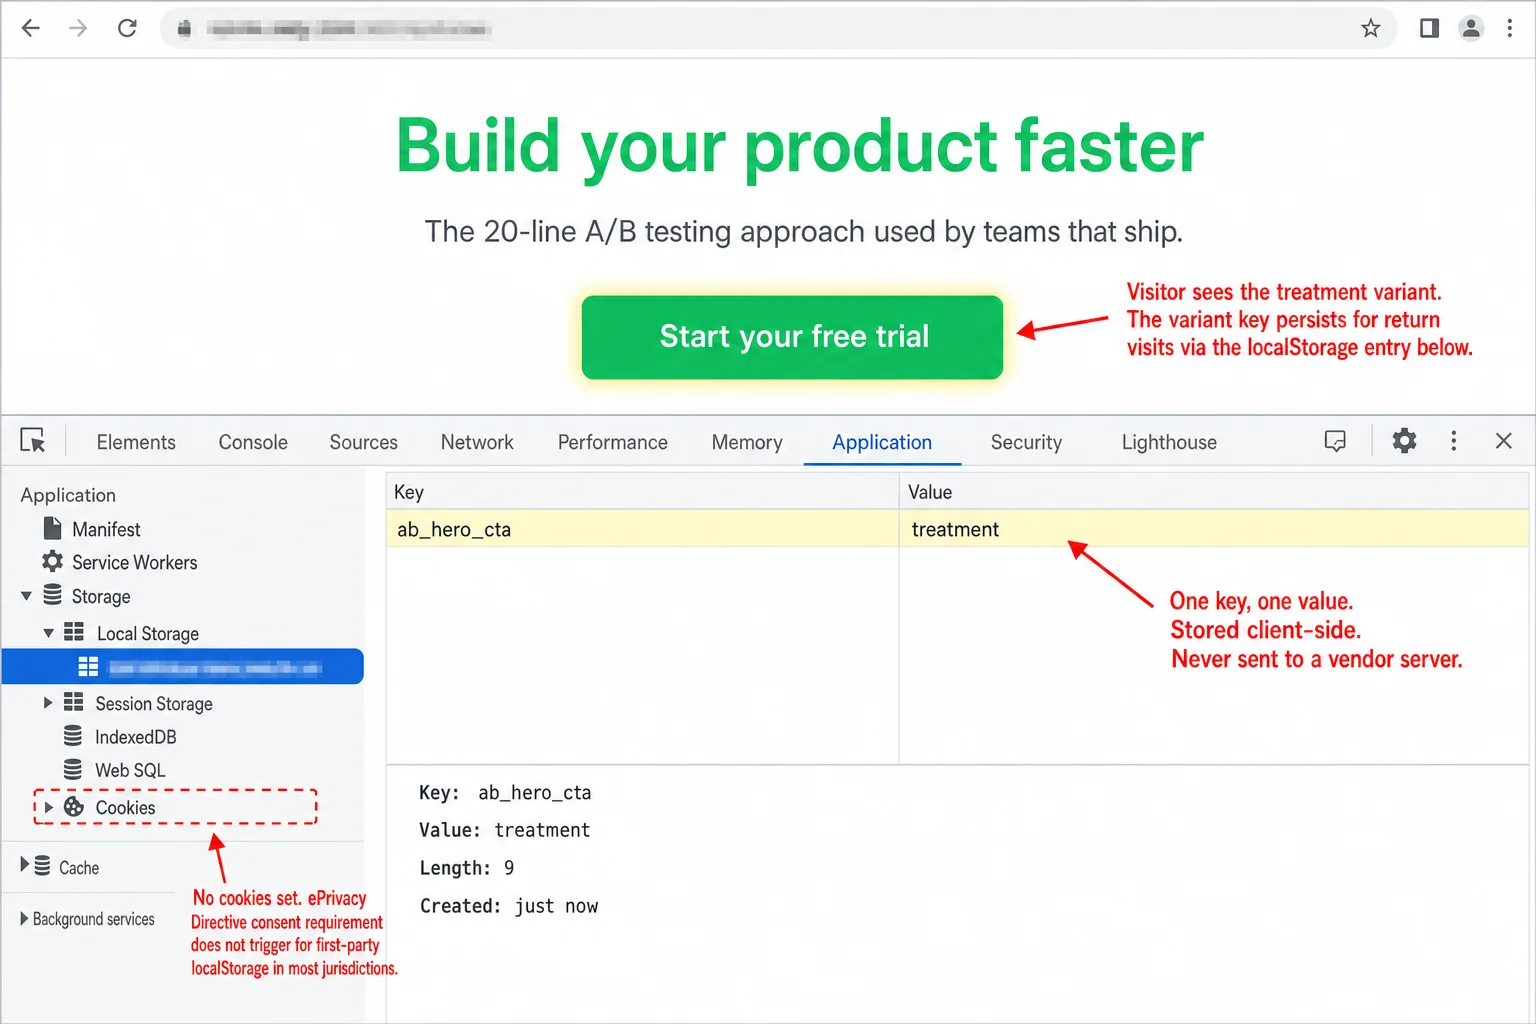Select the ab_hero_cta key cell

[643, 529]
